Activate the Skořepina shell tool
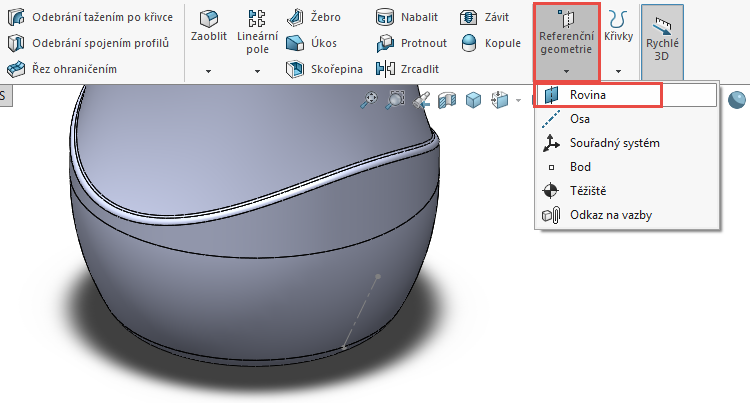This screenshot has height=403, width=750. (x=324, y=69)
